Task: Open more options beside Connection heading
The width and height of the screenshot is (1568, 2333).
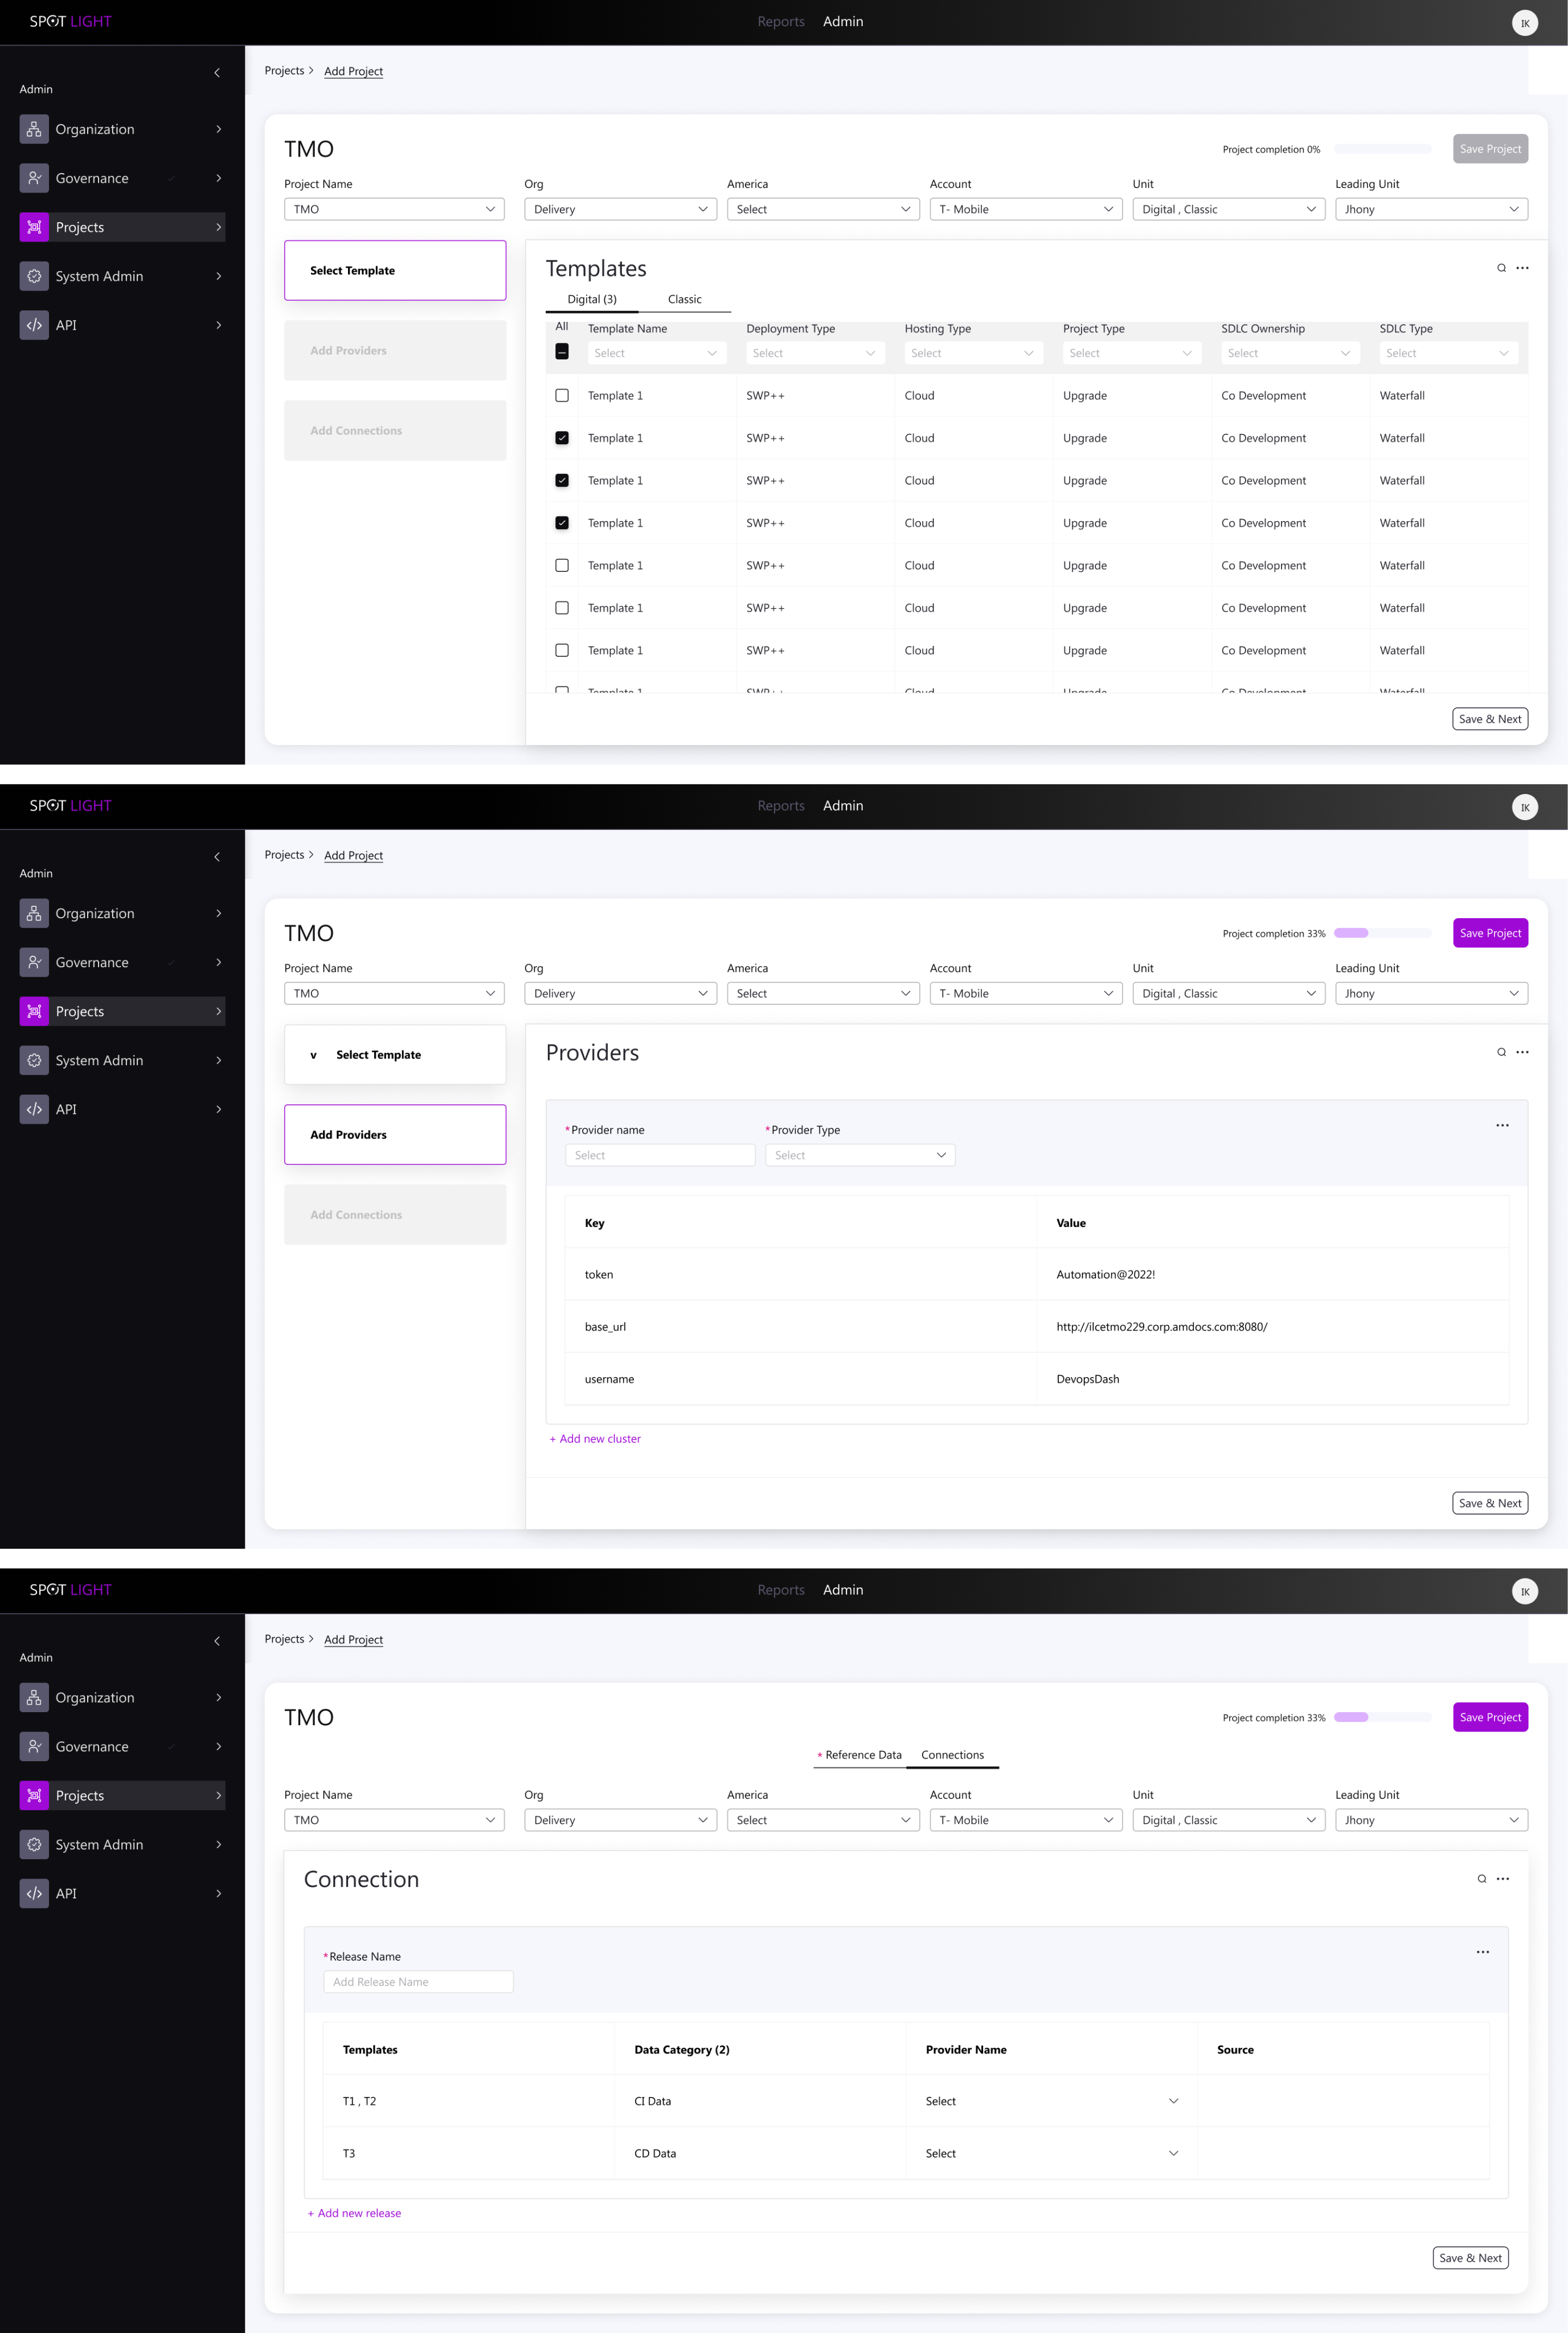Action: [x=1502, y=1879]
